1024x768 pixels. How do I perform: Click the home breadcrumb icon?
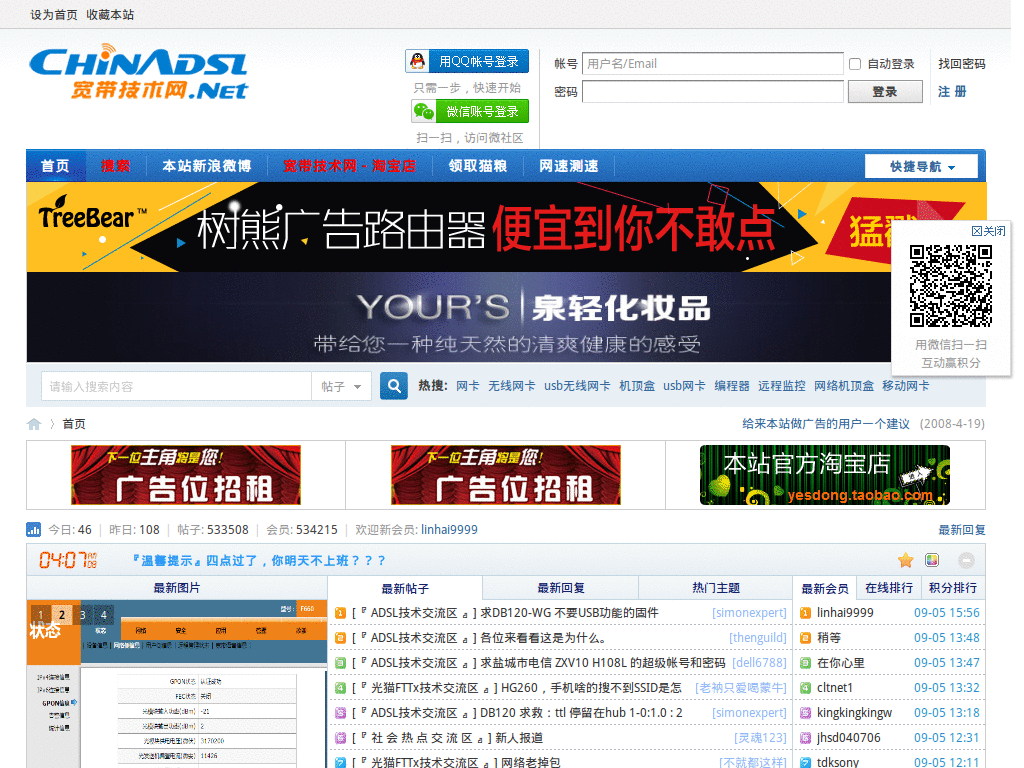34,424
